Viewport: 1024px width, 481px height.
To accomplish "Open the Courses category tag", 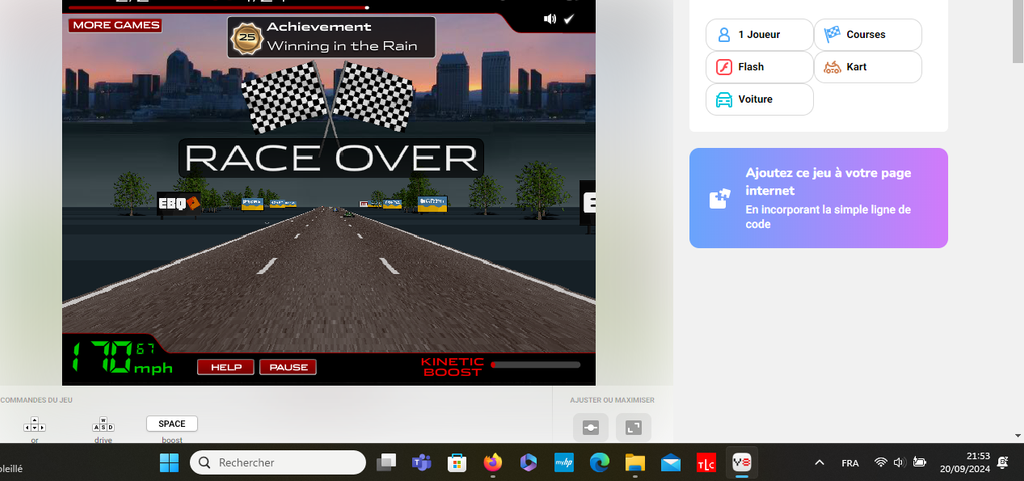I will pos(867,35).
